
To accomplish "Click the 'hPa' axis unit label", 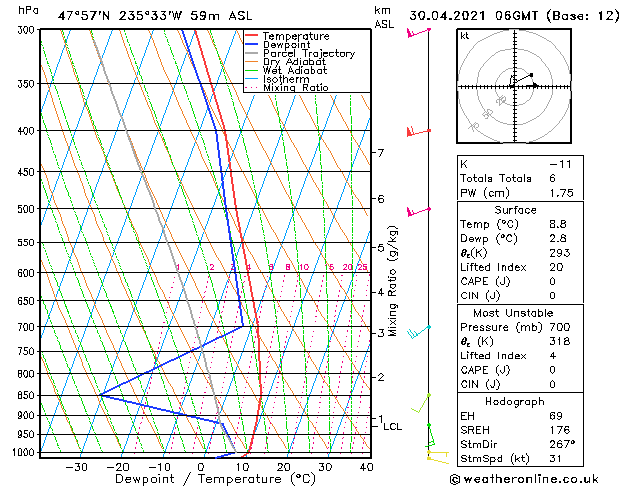I will pyautogui.click(x=28, y=10).
